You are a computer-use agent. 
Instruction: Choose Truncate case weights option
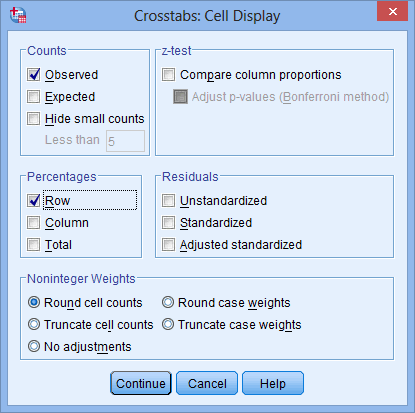coord(168,324)
